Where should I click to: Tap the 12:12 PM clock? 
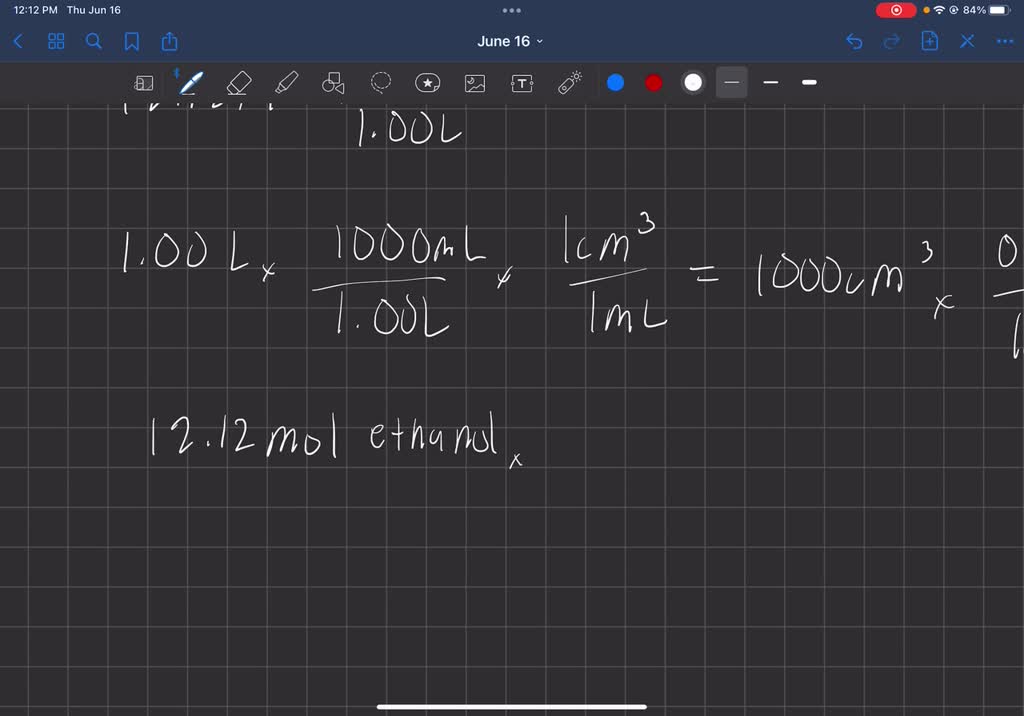click(x=35, y=10)
